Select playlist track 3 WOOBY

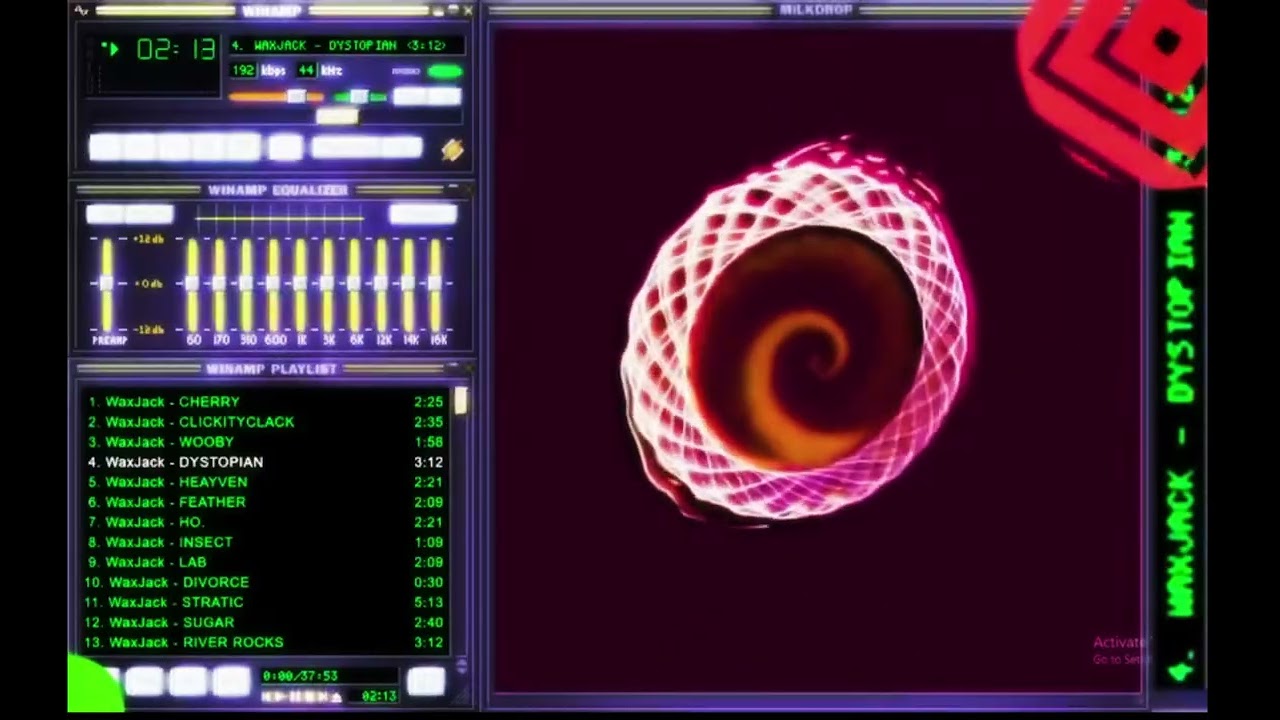pyautogui.click(x=265, y=442)
